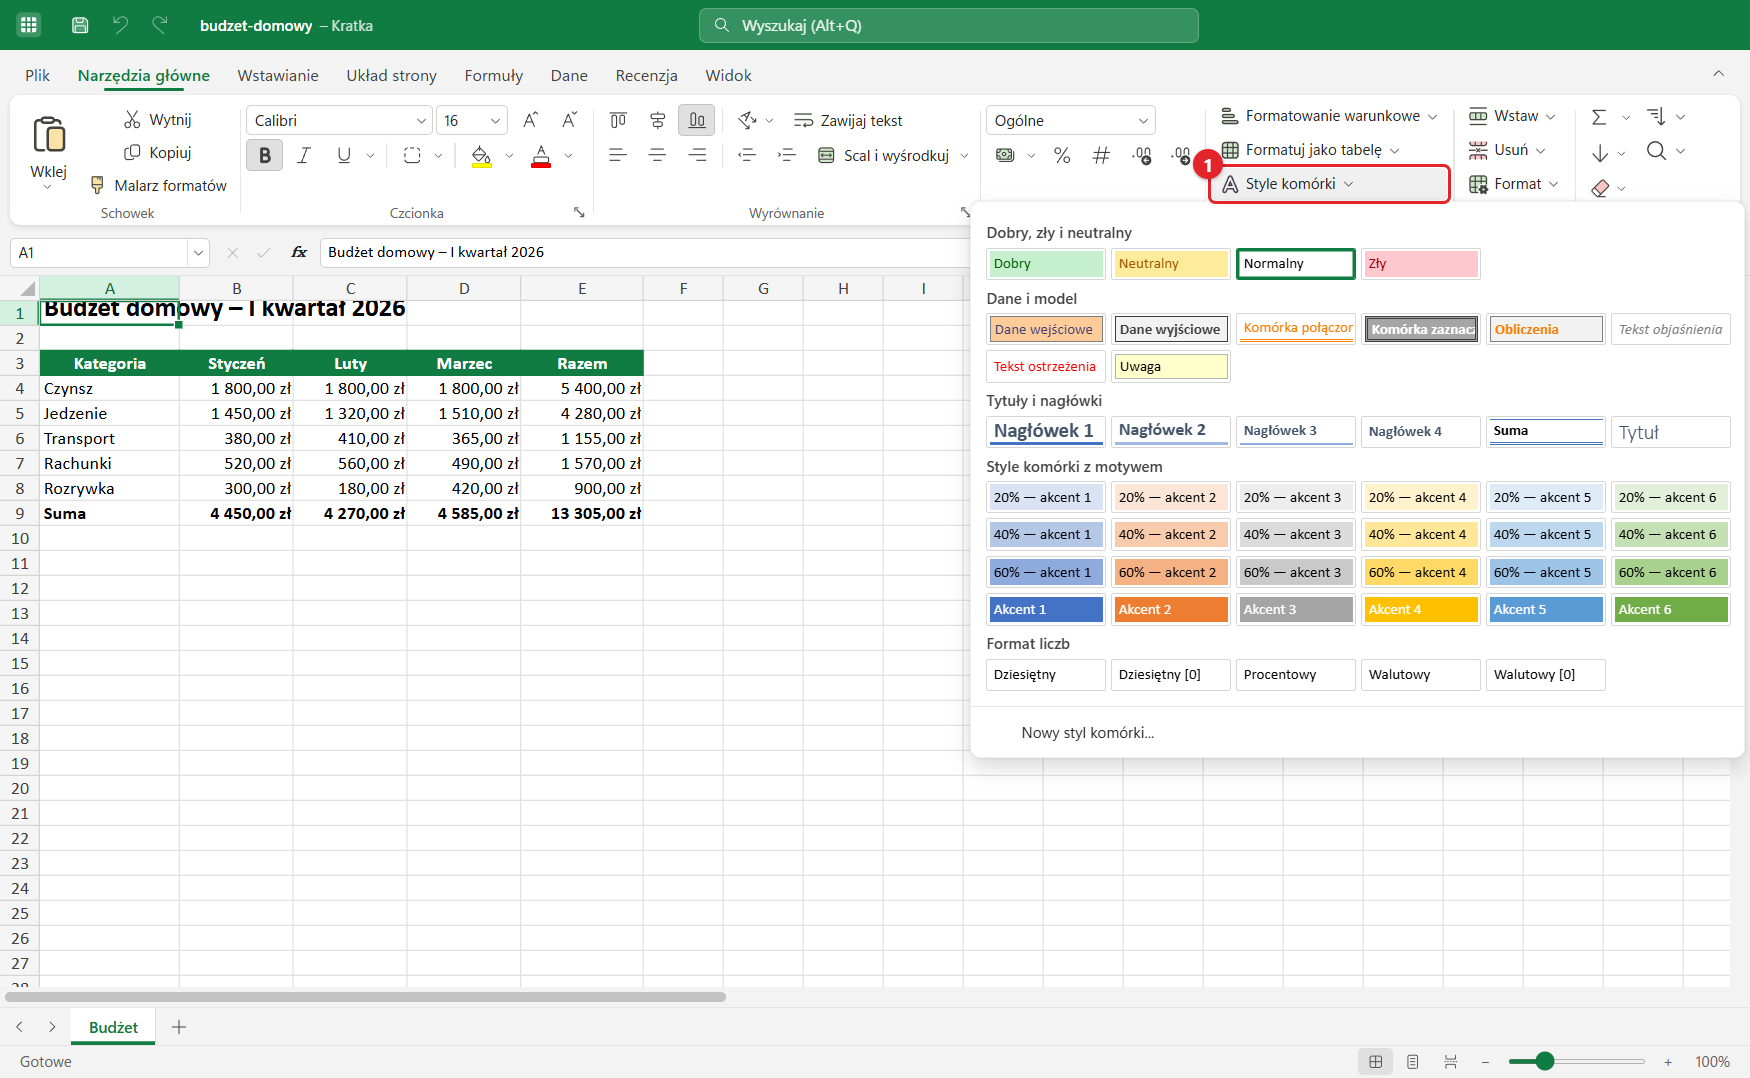Image resolution: width=1750 pixels, height=1078 pixels.
Task: Switch to normal grid view in status bar
Action: pyautogui.click(x=1376, y=1062)
